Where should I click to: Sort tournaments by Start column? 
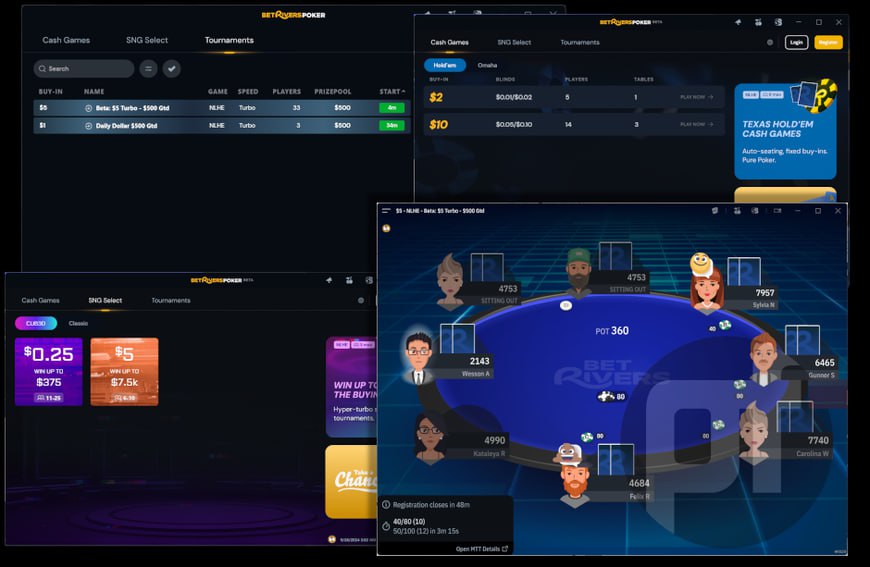click(x=392, y=92)
